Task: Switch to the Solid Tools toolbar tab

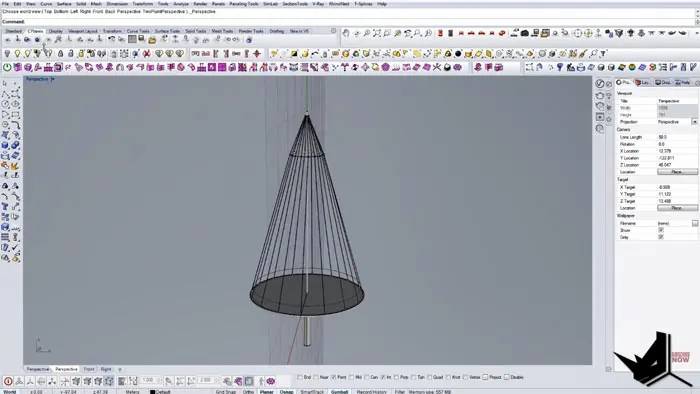Action: [196, 31]
